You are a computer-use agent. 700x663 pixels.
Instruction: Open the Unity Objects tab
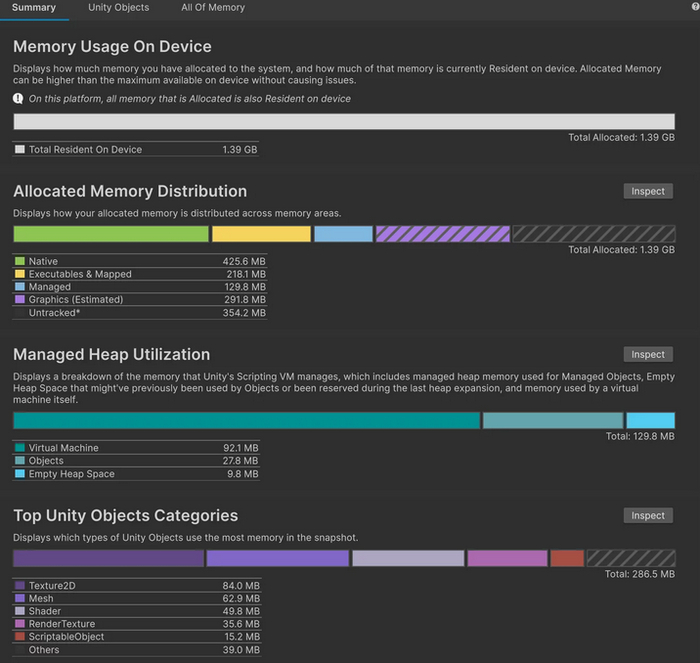[x=118, y=8]
